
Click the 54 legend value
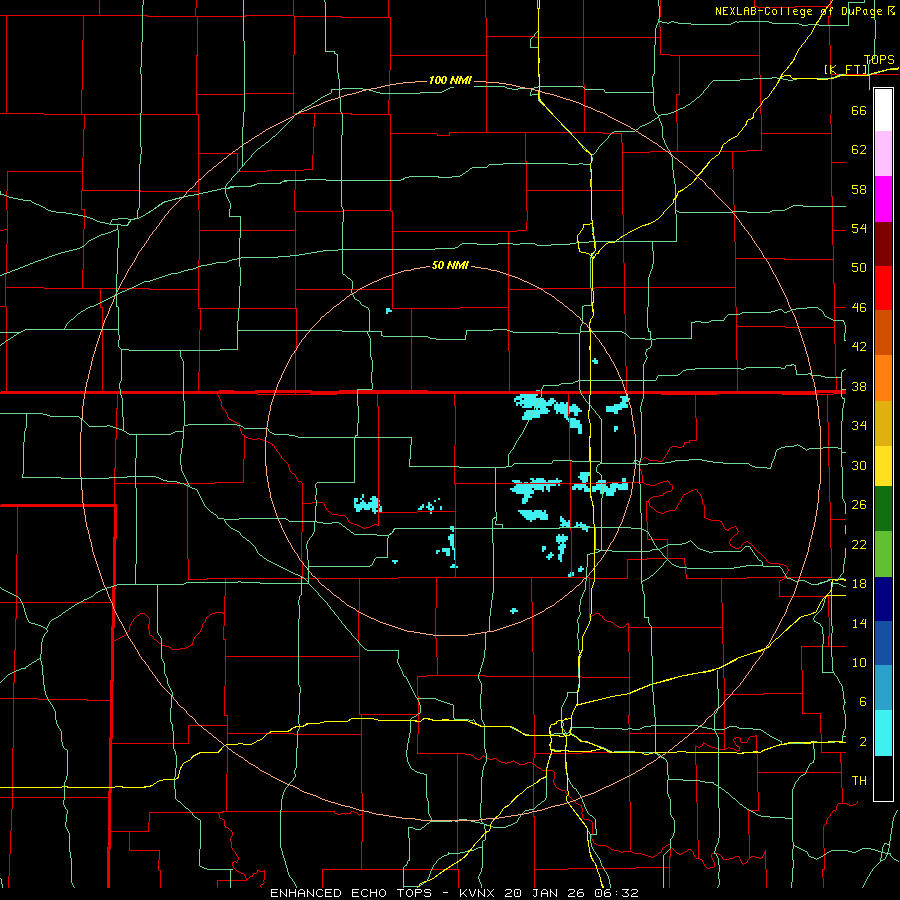pyautogui.click(x=859, y=228)
